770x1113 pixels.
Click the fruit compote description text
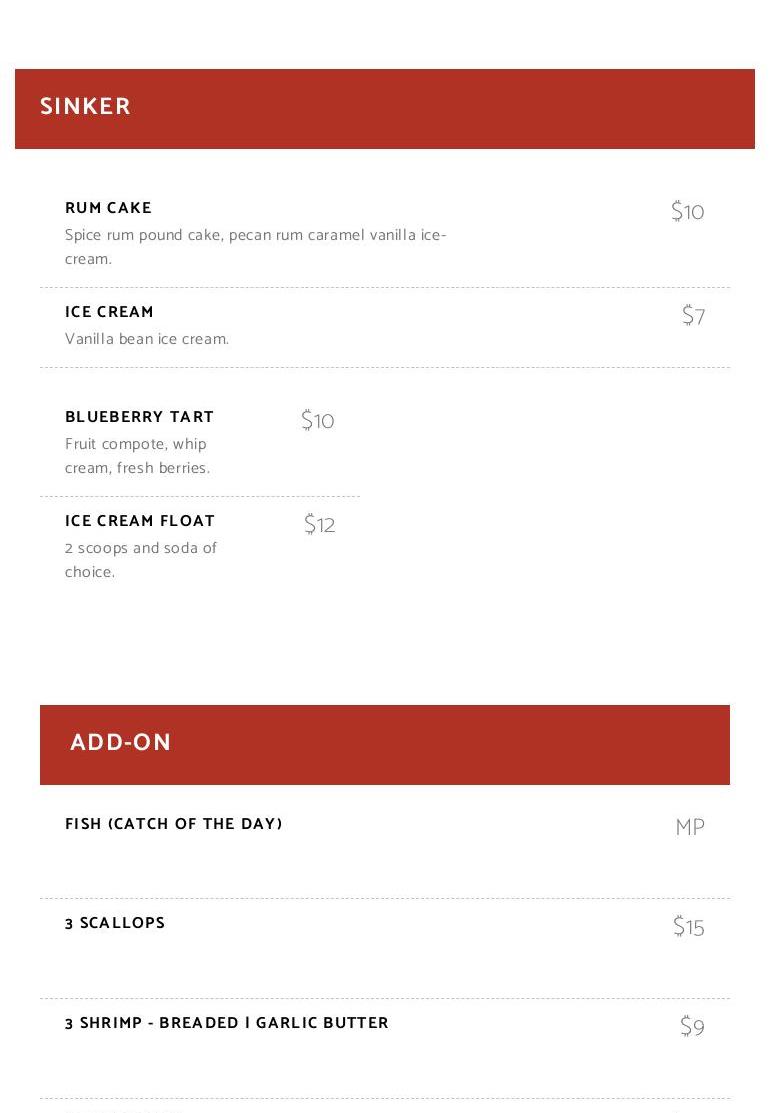tap(137, 456)
